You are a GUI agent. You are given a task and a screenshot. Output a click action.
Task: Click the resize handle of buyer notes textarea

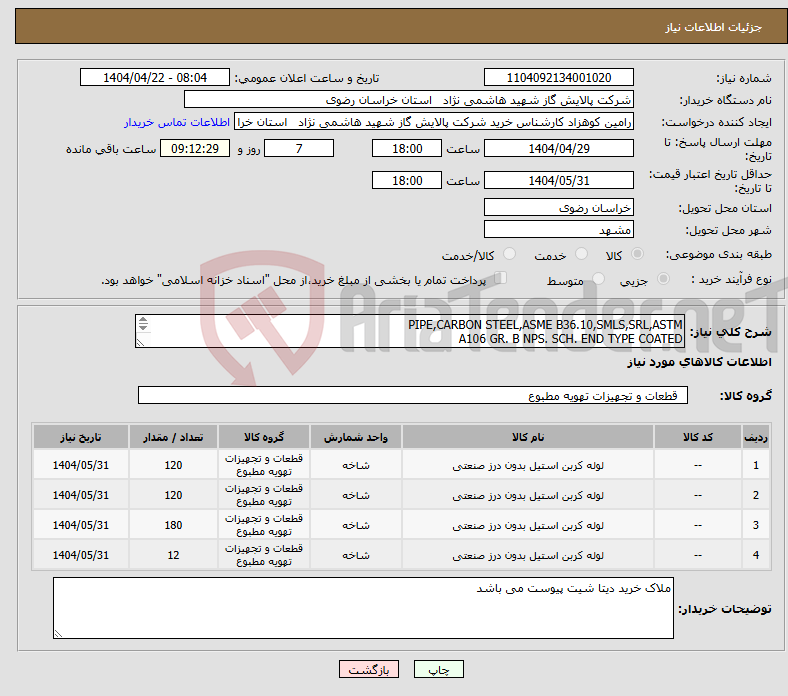tap(58, 634)
